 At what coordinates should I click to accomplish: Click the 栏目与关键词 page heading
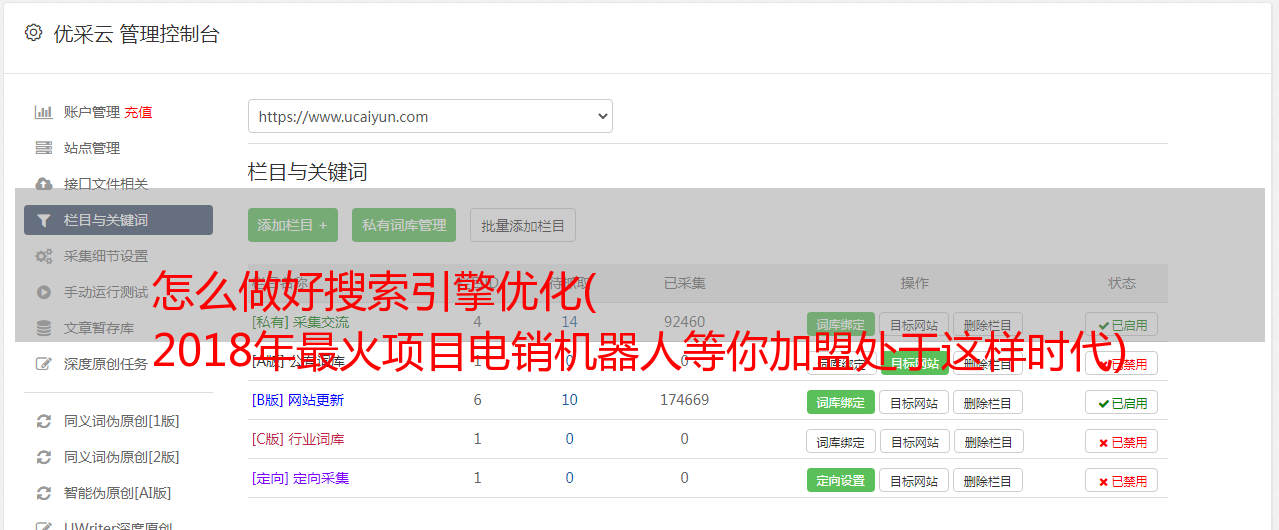coord(308,172)
